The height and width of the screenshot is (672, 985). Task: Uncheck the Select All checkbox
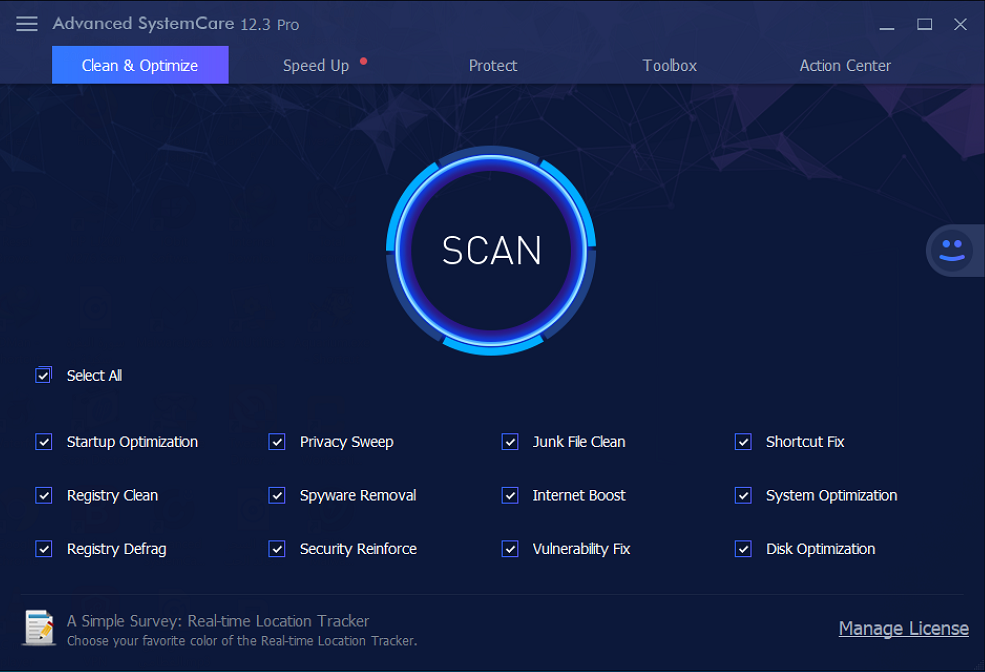[x=44, y=376]
